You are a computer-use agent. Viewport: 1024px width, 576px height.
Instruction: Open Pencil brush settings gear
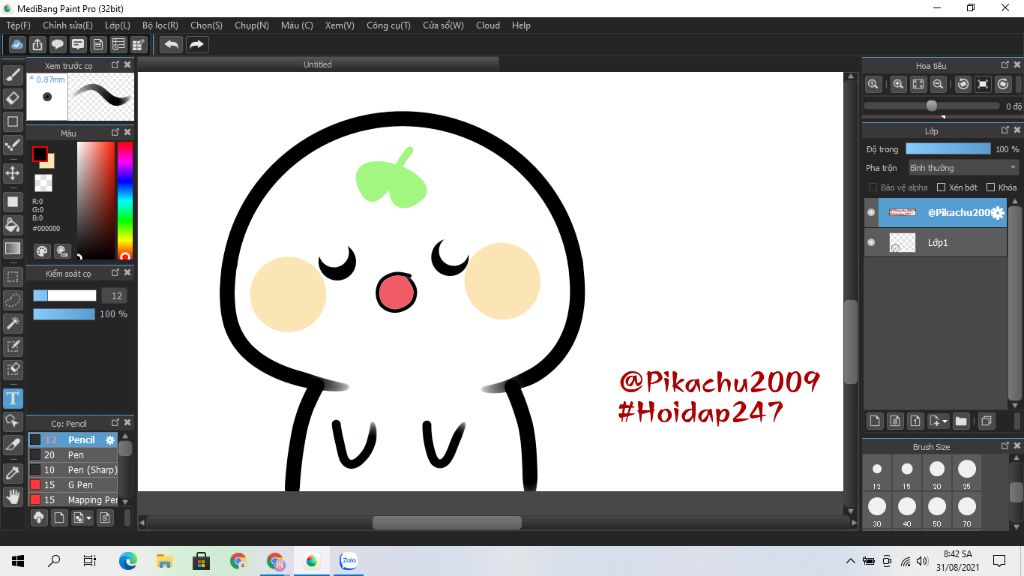110,440
